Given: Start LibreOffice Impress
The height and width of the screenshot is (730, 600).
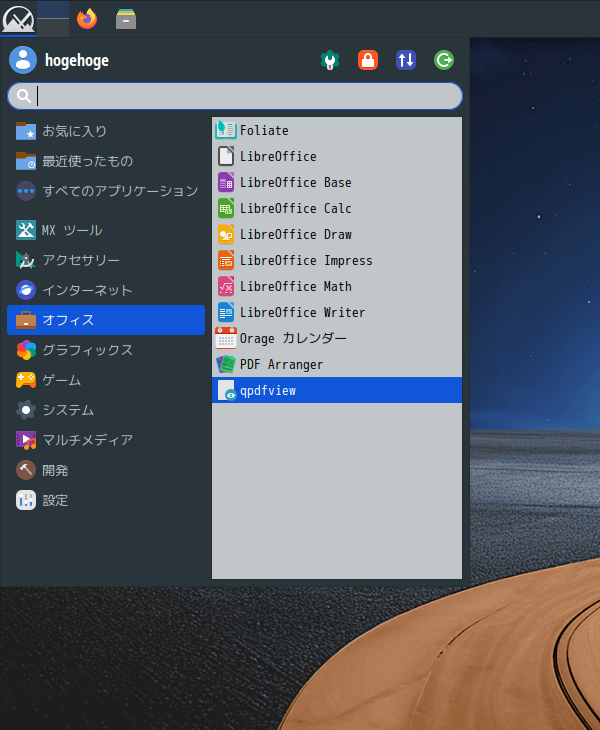Looking at the screenshot, I should [x=305, y=260].
